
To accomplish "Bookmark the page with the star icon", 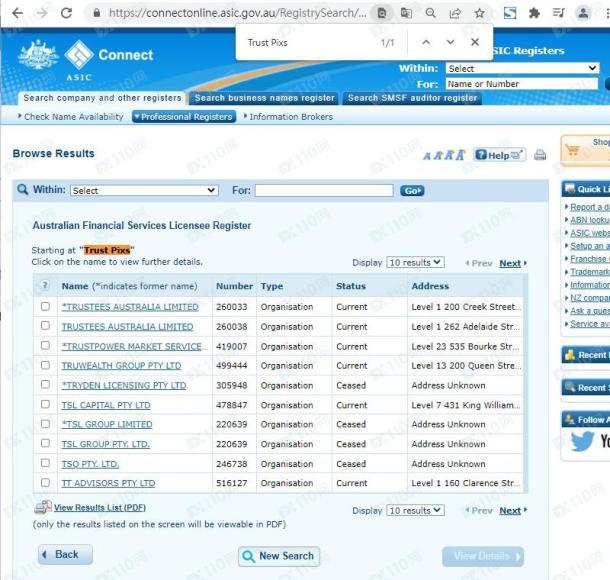I will tap(479, 13).
